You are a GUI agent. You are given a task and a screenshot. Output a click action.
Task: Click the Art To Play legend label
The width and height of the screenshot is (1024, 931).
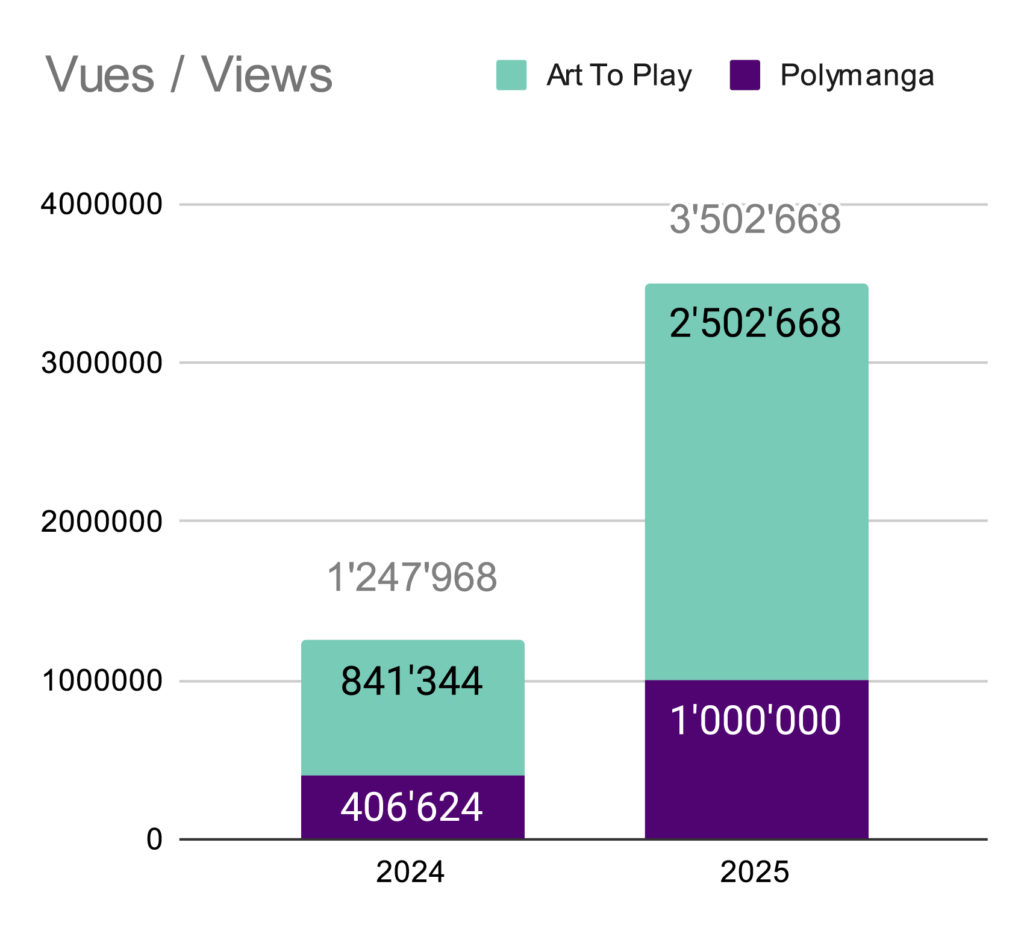point(618,75)
